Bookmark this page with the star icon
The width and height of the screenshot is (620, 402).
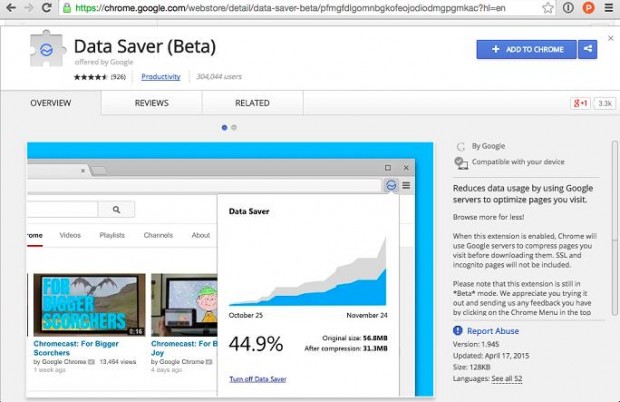tap(548, 8)
